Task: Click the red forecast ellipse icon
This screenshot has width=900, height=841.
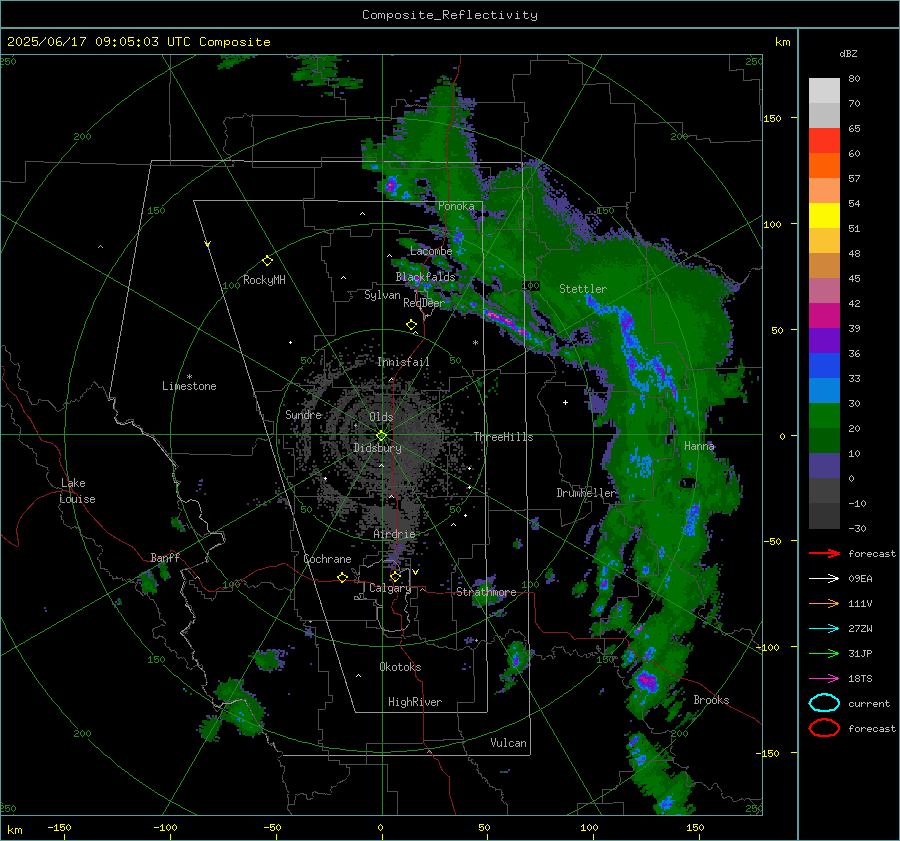Action: (x=824, y=728)
